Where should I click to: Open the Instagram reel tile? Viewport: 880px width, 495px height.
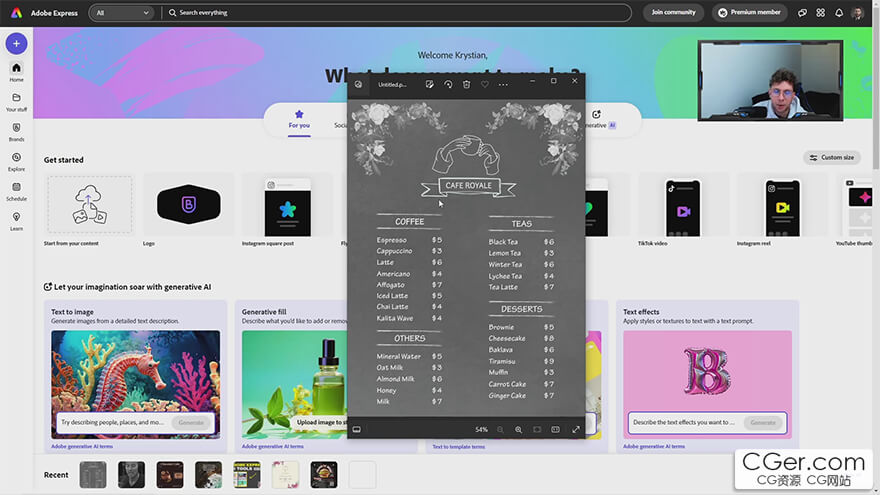[782, 207]
